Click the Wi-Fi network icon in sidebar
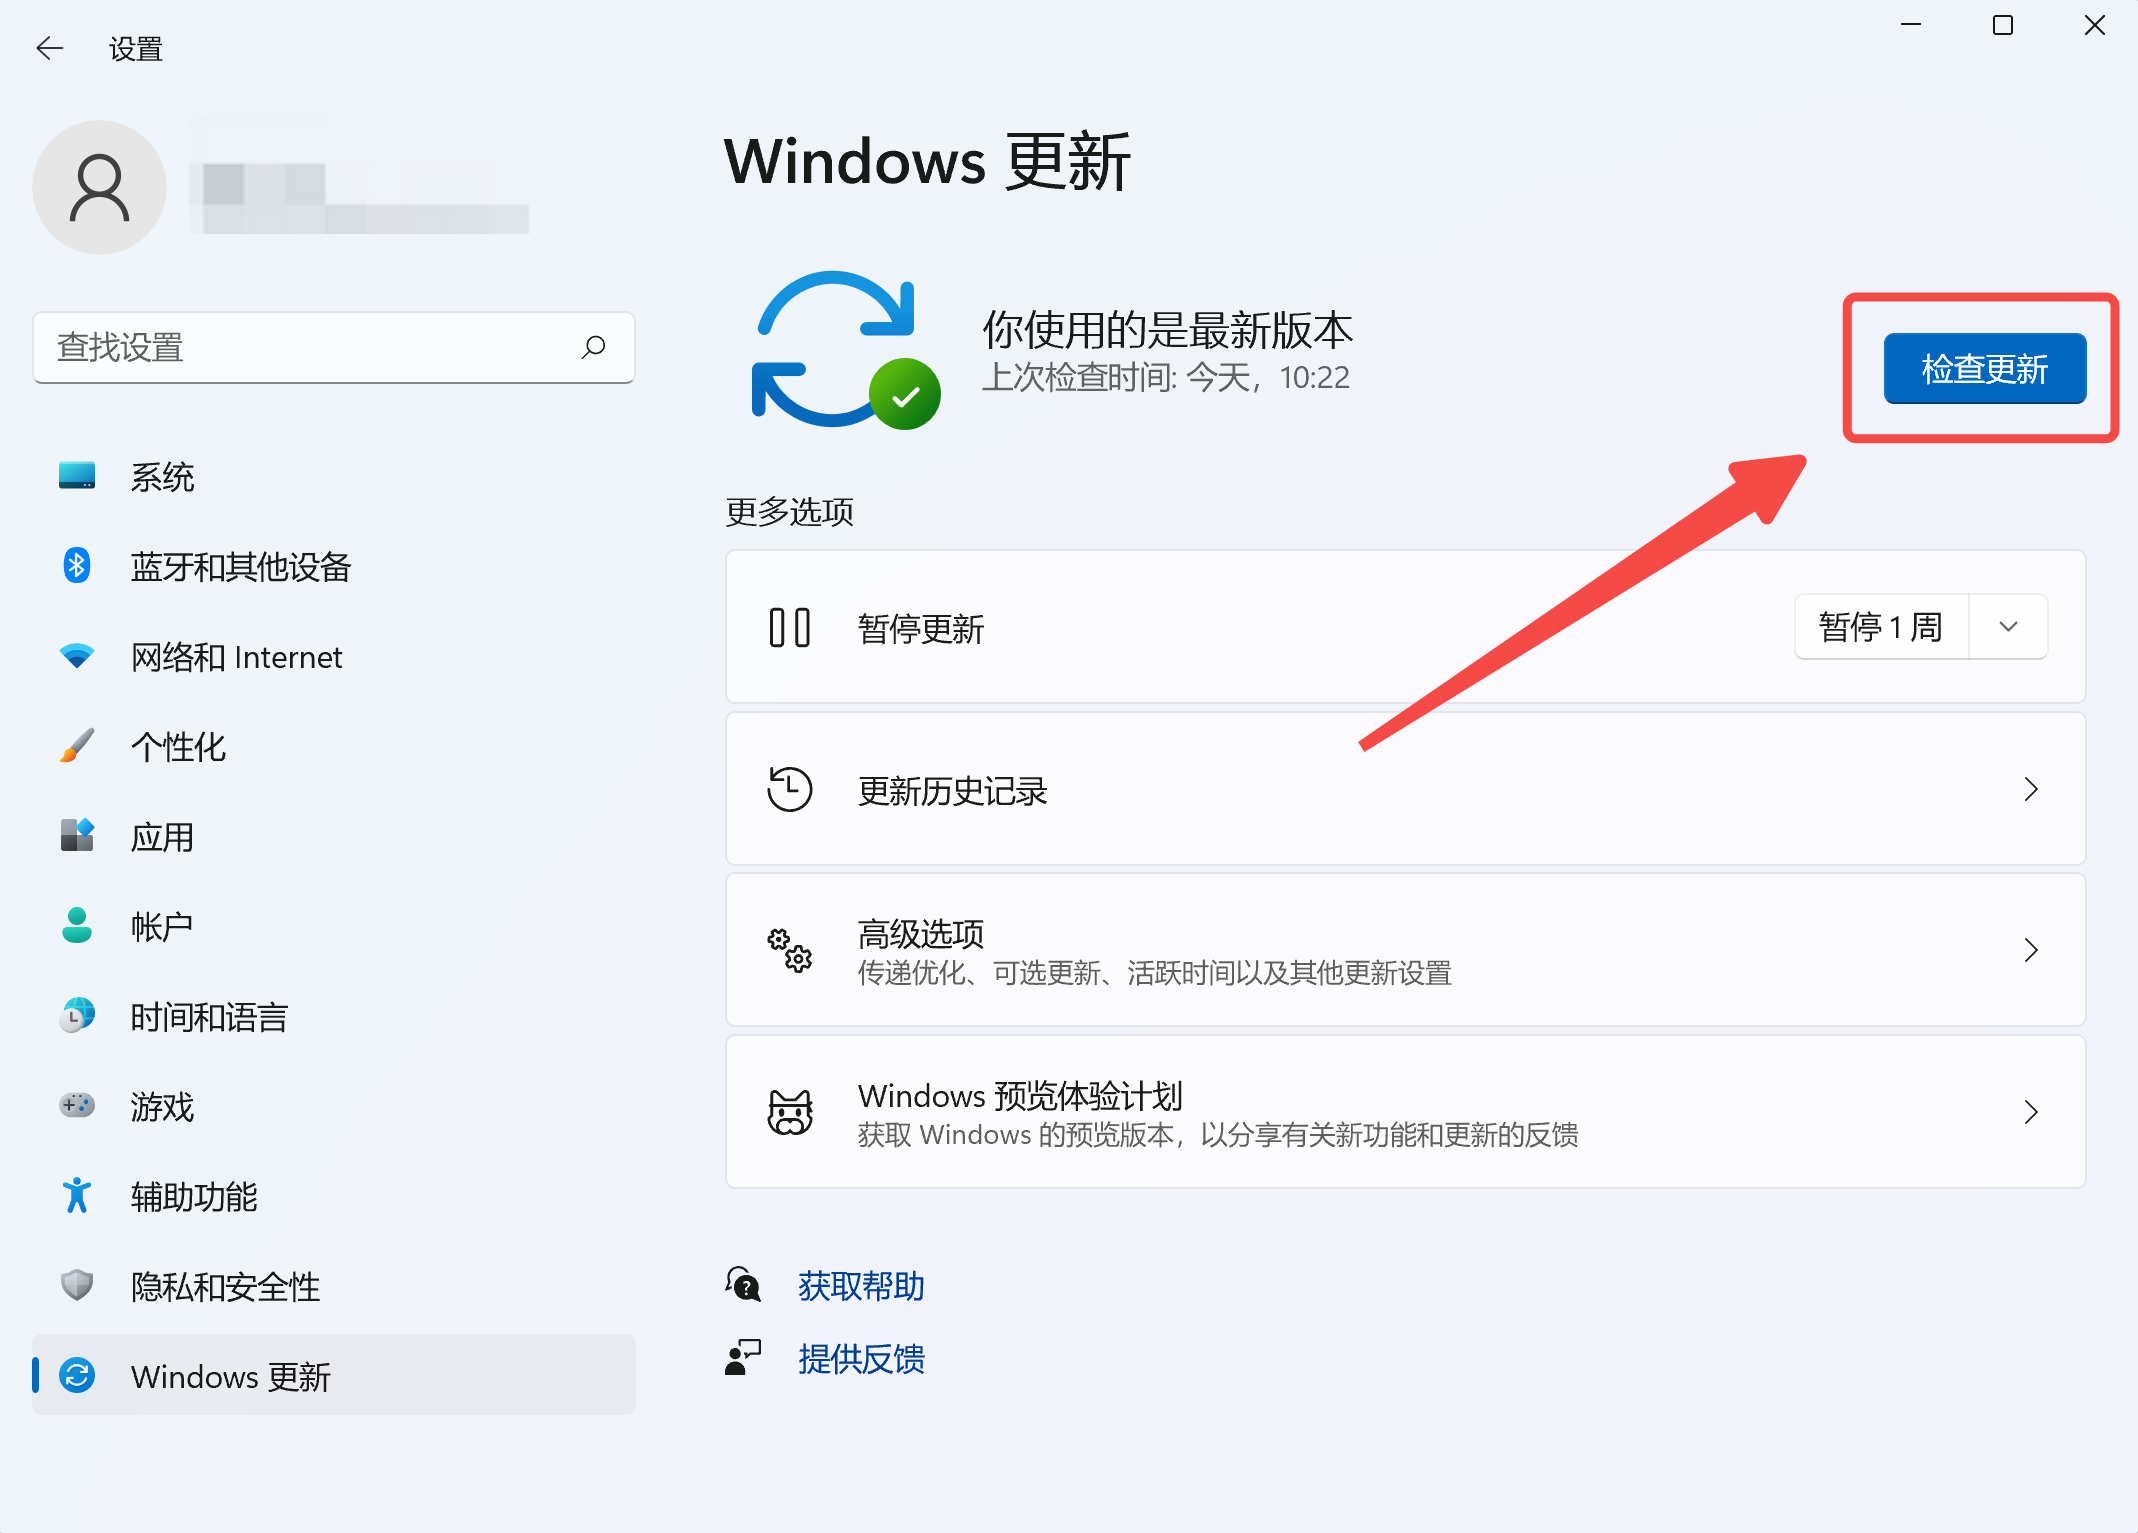Screen dimensions: 2138x1533 [77, 656]
